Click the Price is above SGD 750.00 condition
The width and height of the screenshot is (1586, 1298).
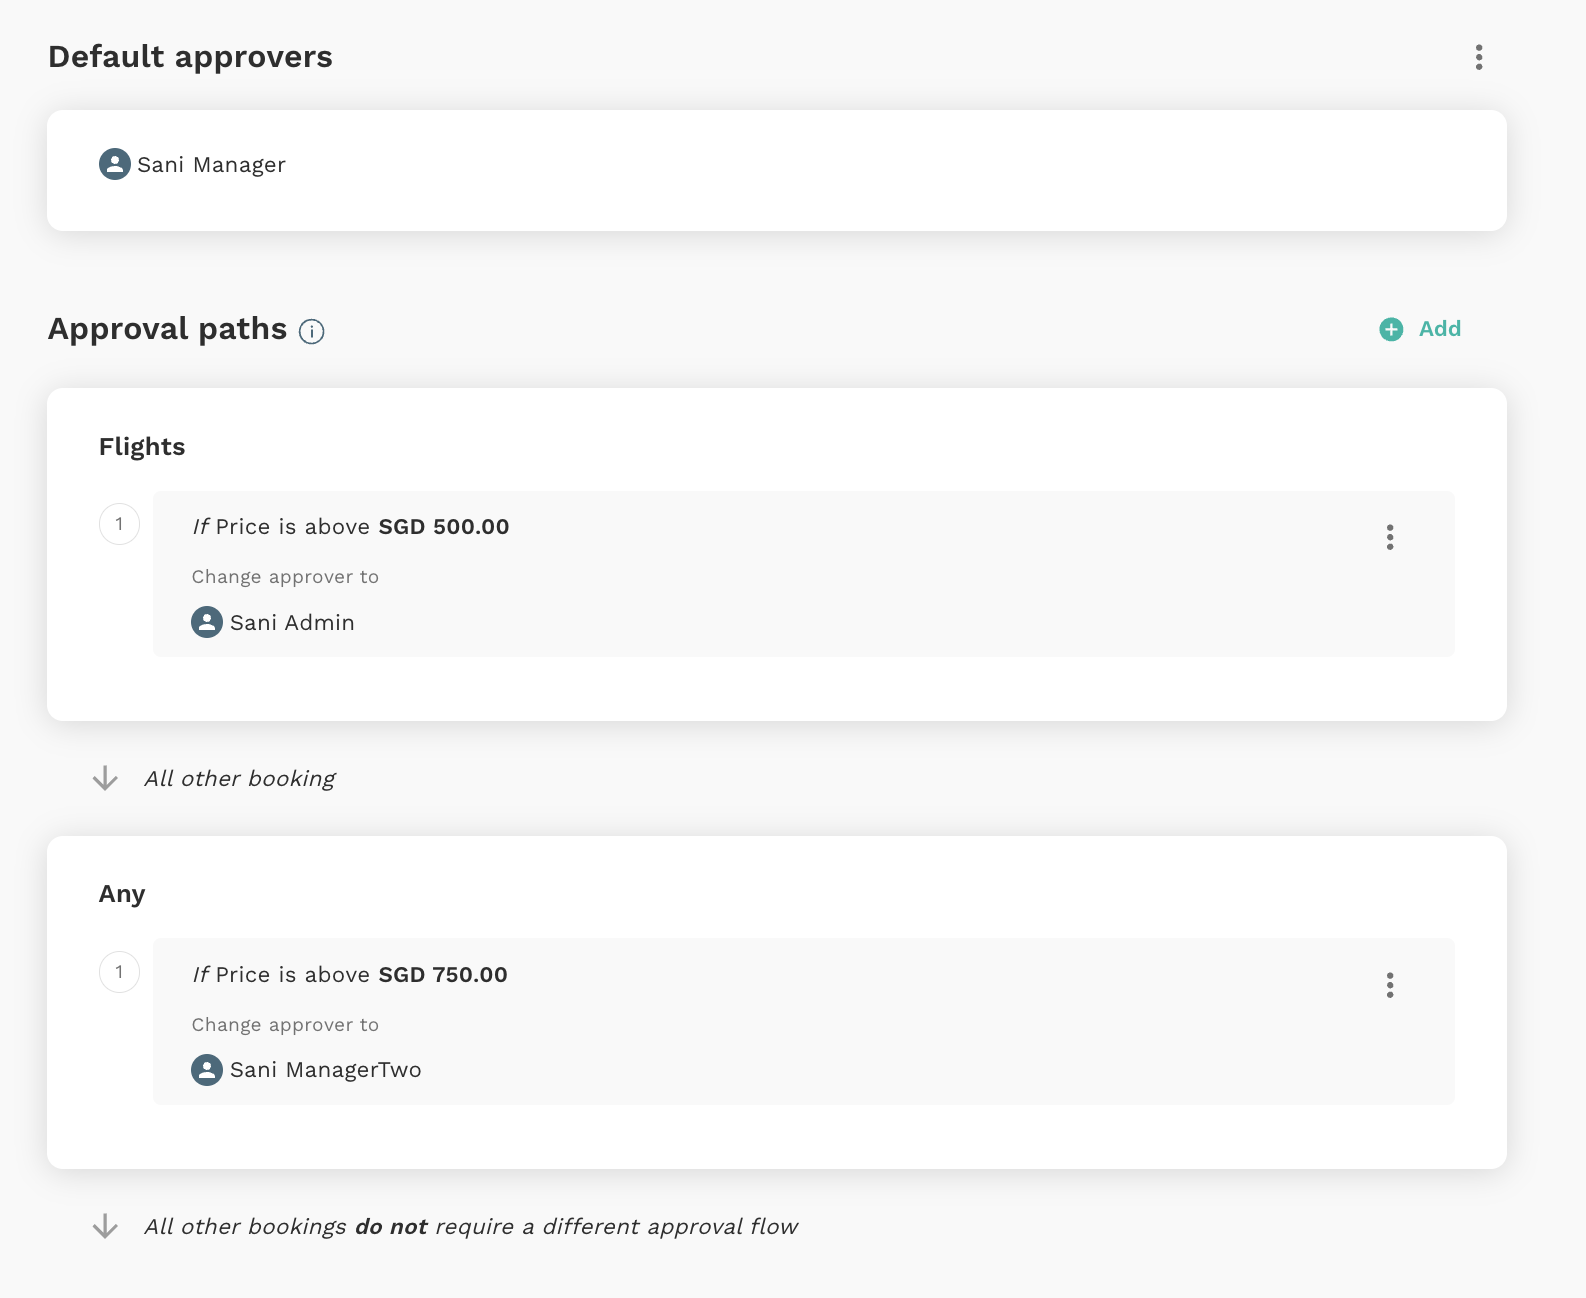(350, 975)
